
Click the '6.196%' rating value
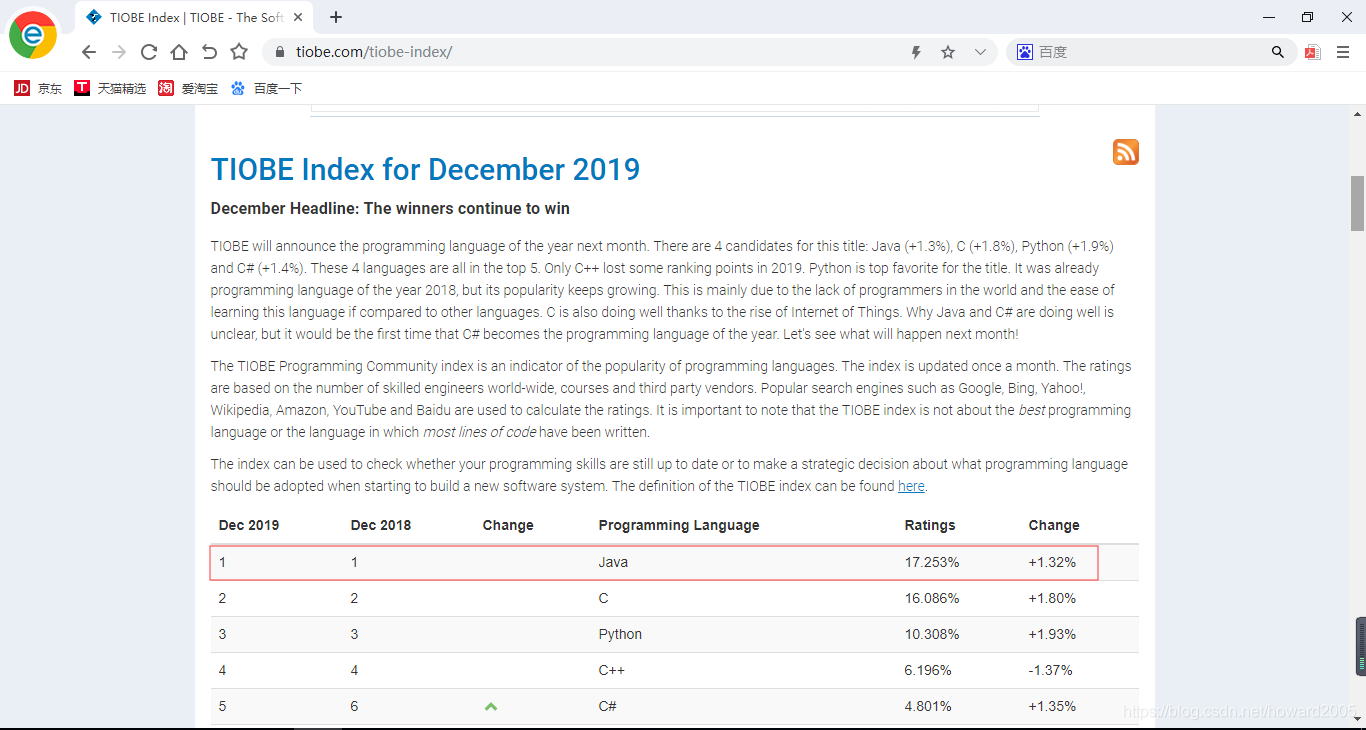coord(928,670)
